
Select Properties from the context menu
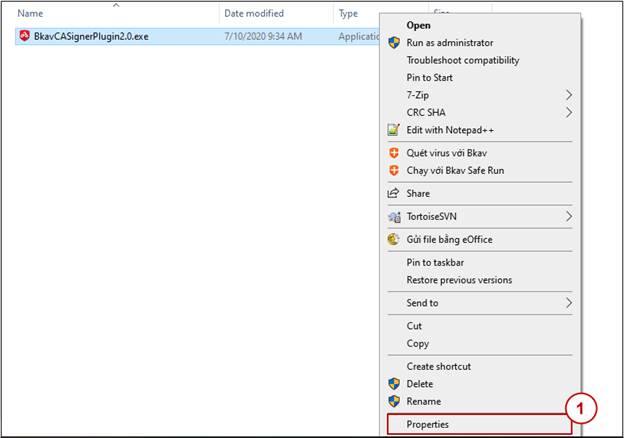tap(428, 424)
